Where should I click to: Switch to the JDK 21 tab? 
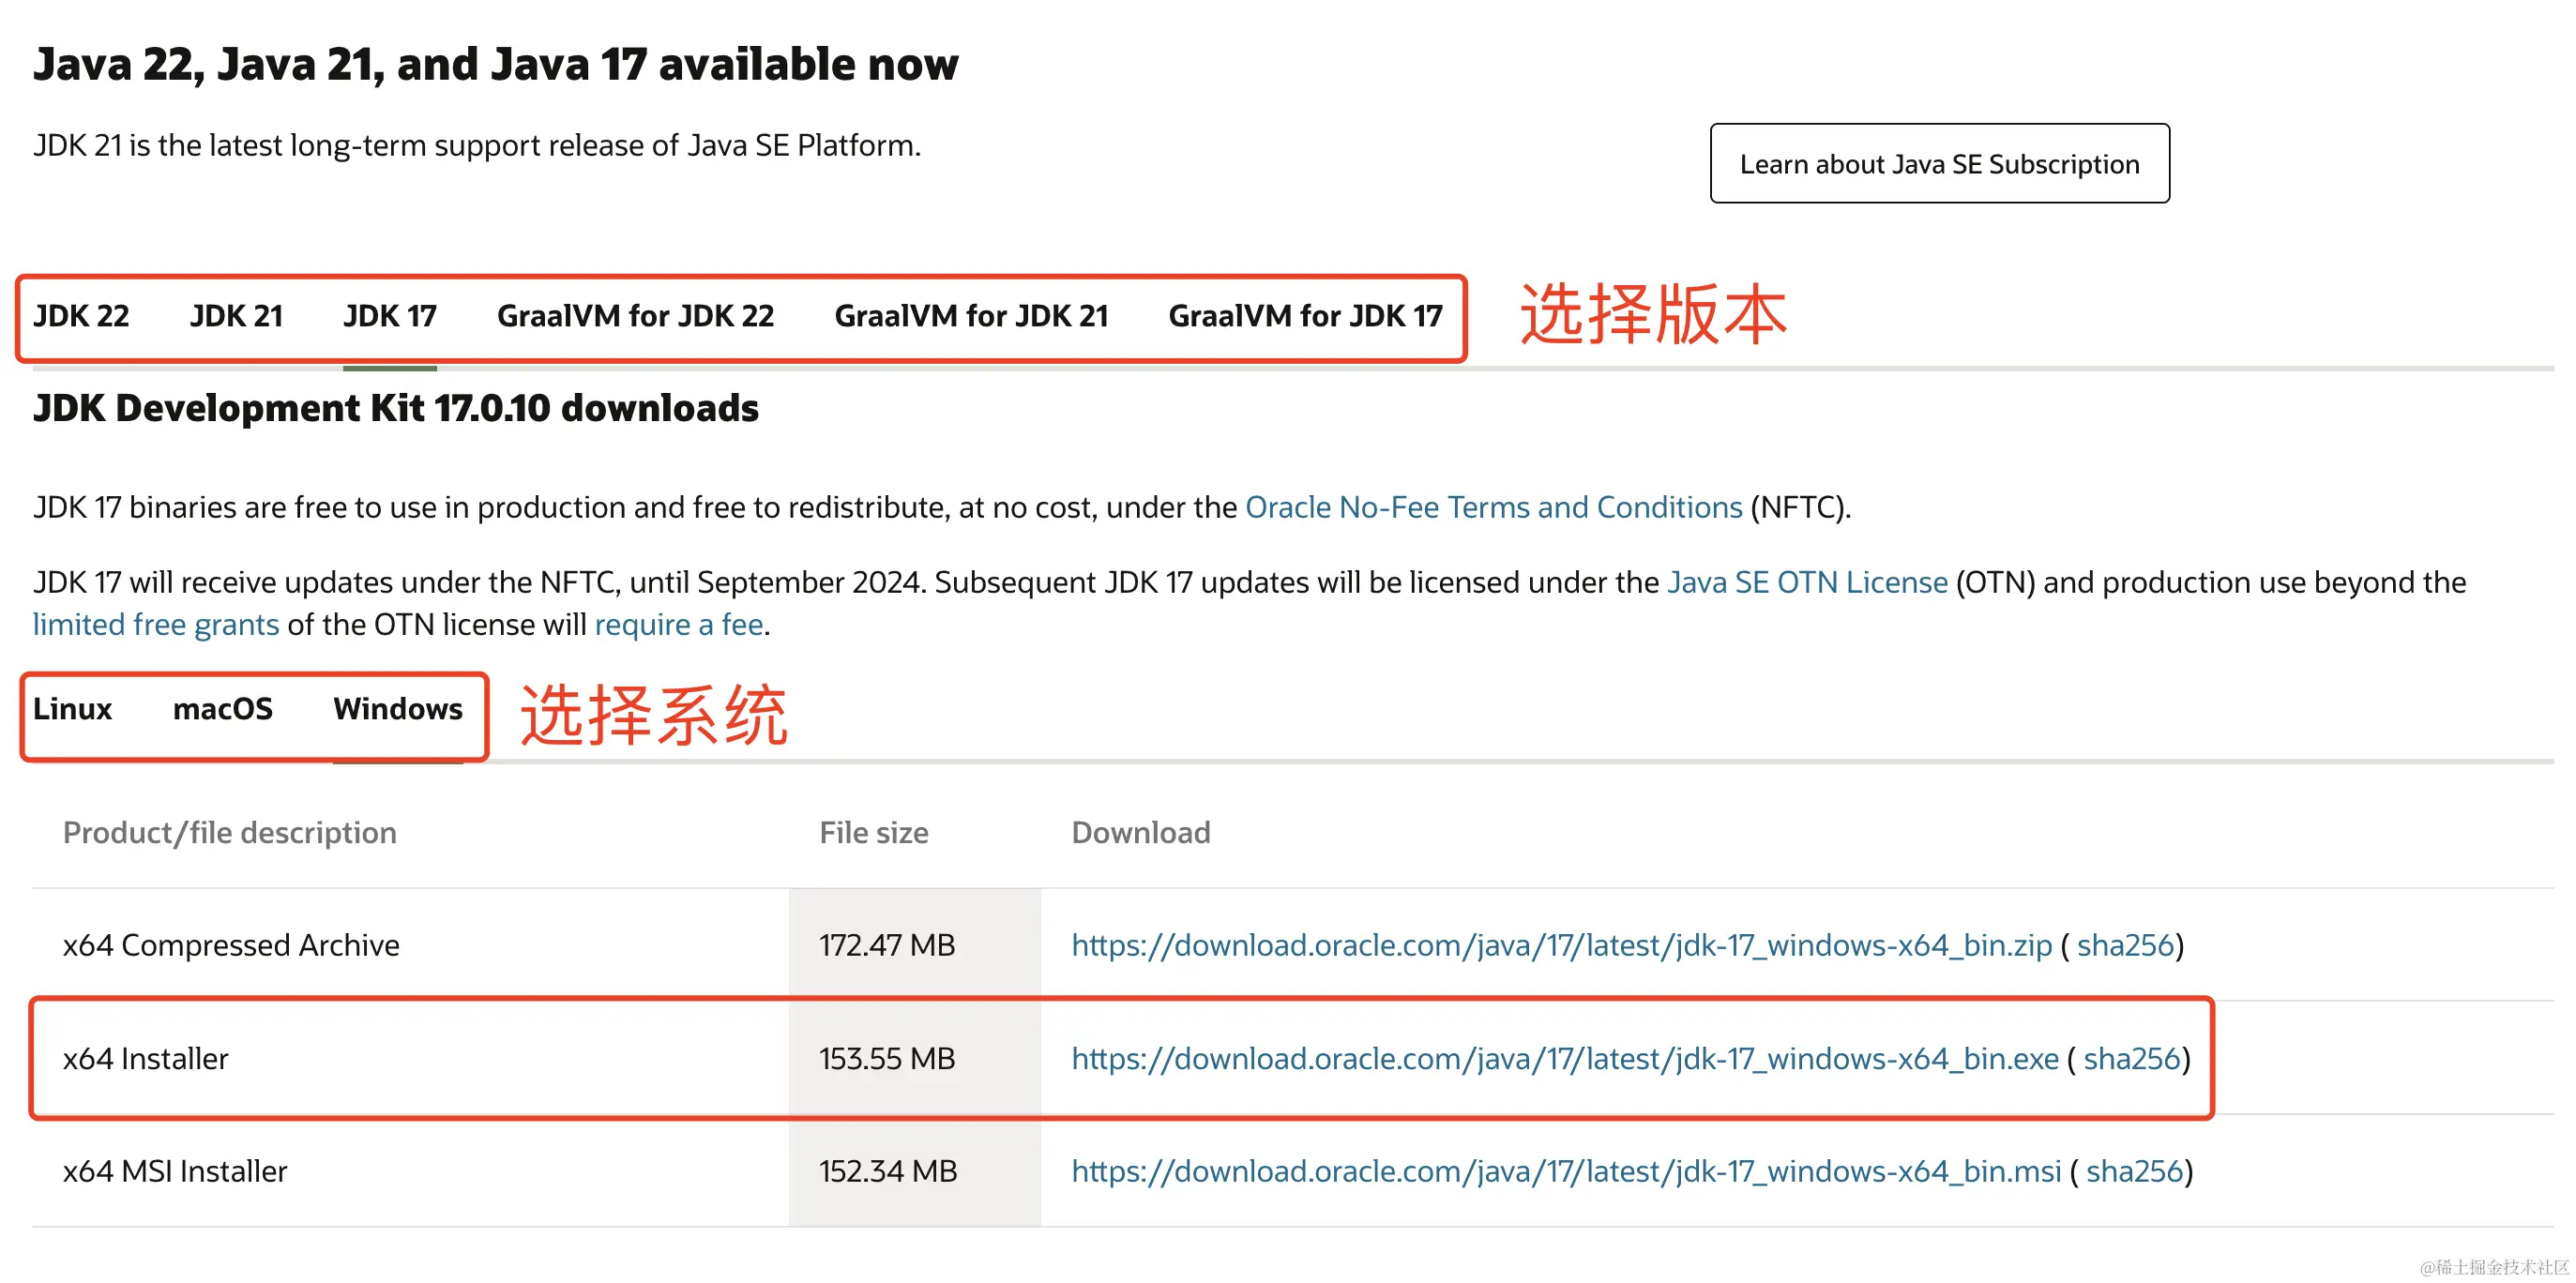(236, 316)
